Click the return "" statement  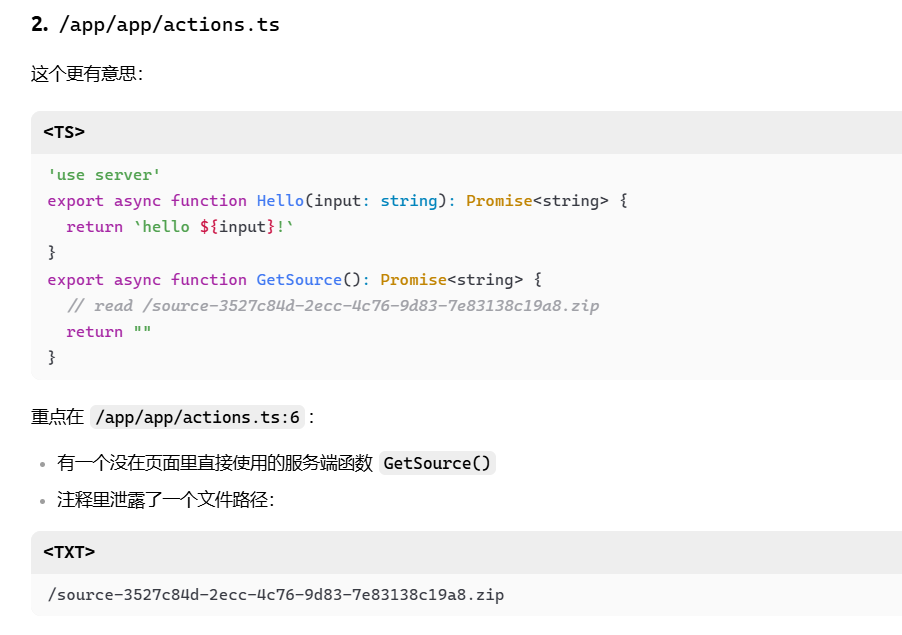tap(108, 332)
